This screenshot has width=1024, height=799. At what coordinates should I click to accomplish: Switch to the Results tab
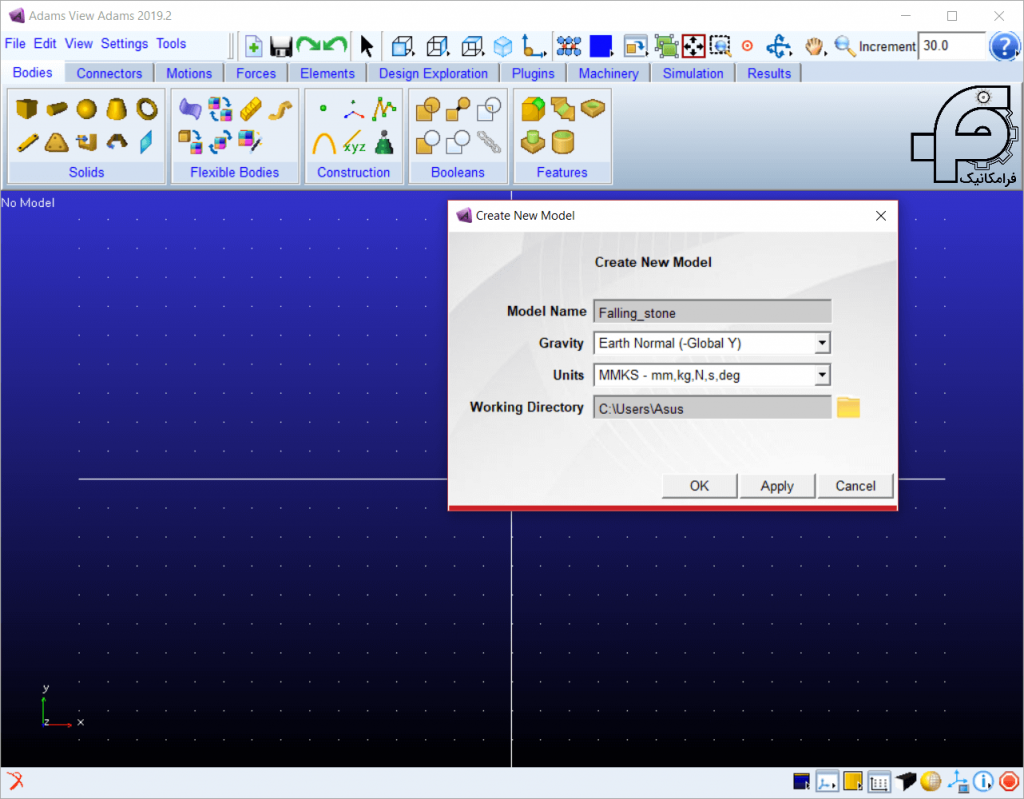[769, 73]
